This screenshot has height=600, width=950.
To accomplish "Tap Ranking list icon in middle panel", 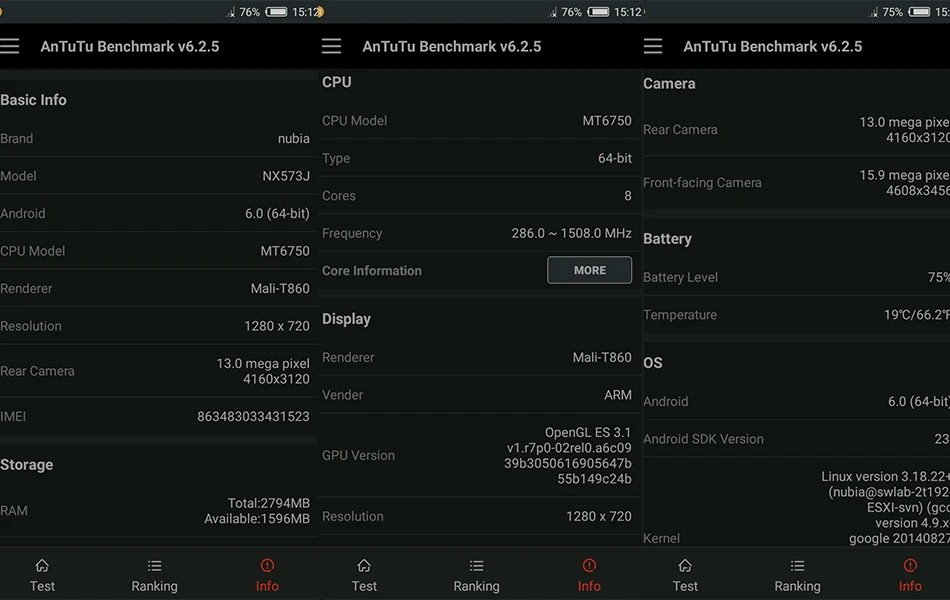I will [476, 565].
